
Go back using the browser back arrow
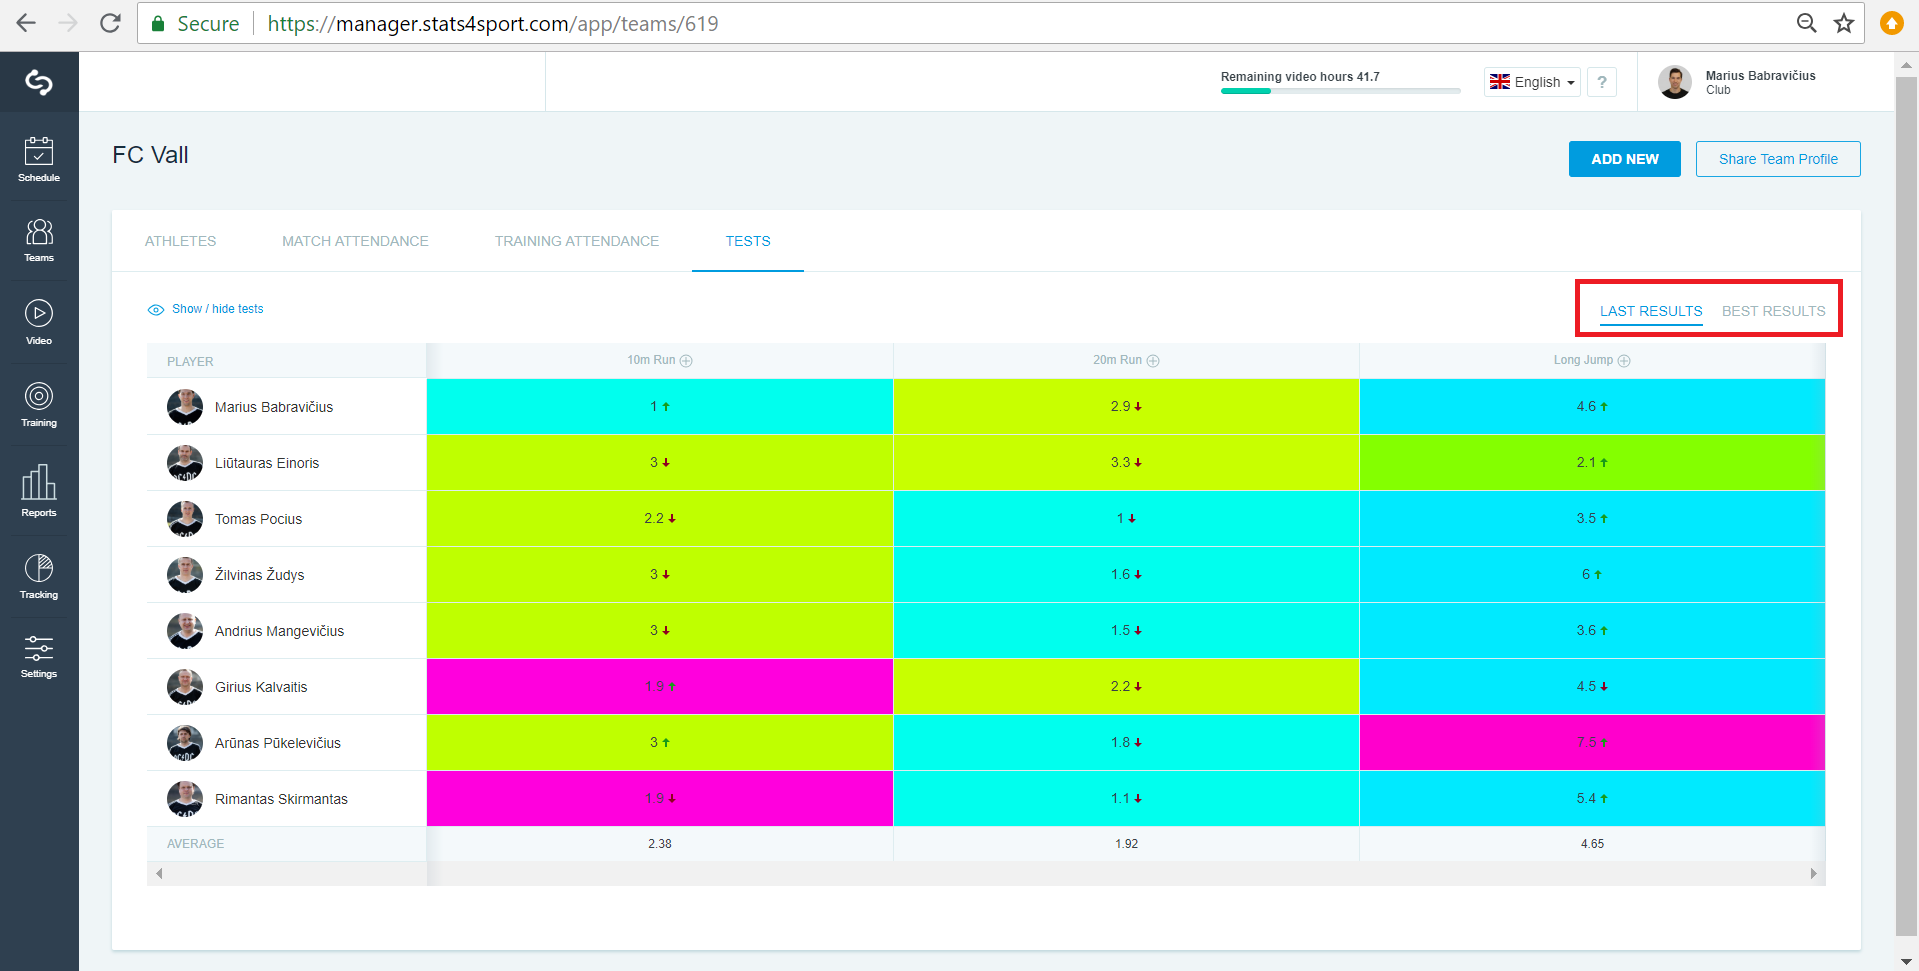[26, 23]
